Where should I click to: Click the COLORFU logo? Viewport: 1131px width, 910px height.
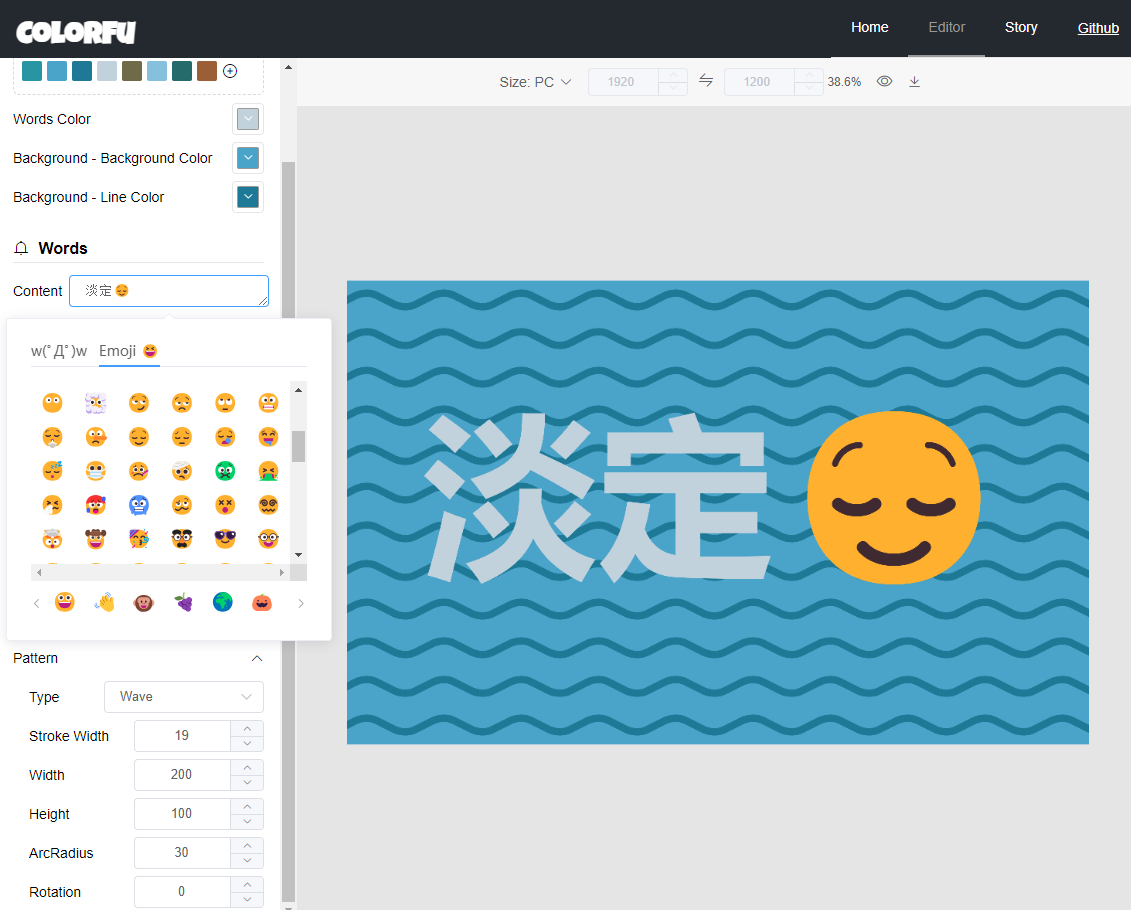click(76, 32)
